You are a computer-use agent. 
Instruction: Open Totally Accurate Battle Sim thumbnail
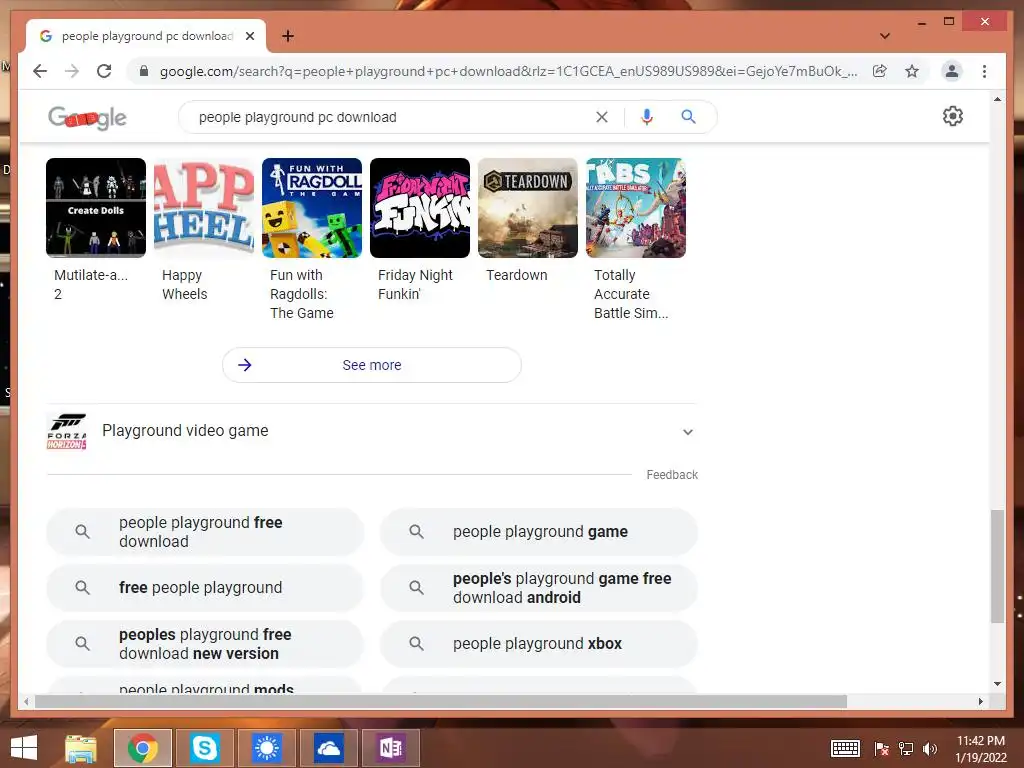[x=636, y=208]
